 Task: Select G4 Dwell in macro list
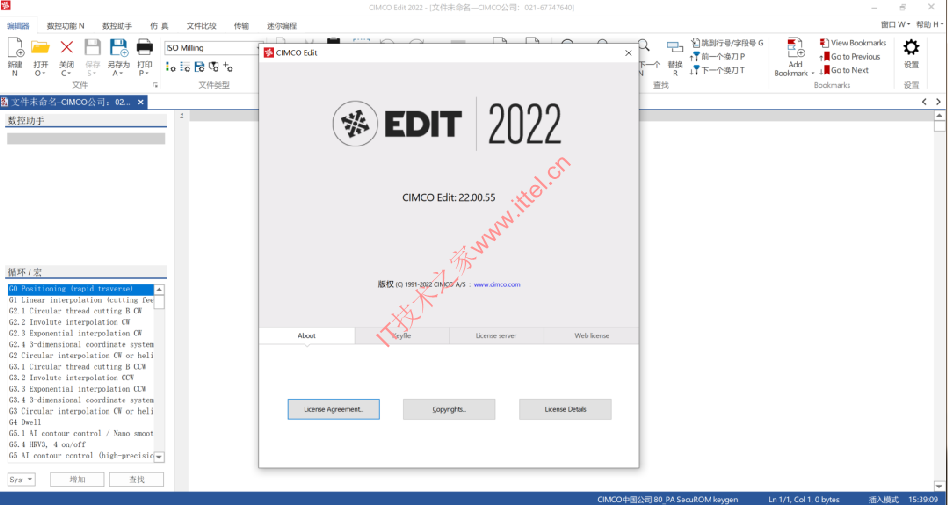[81, 422]
